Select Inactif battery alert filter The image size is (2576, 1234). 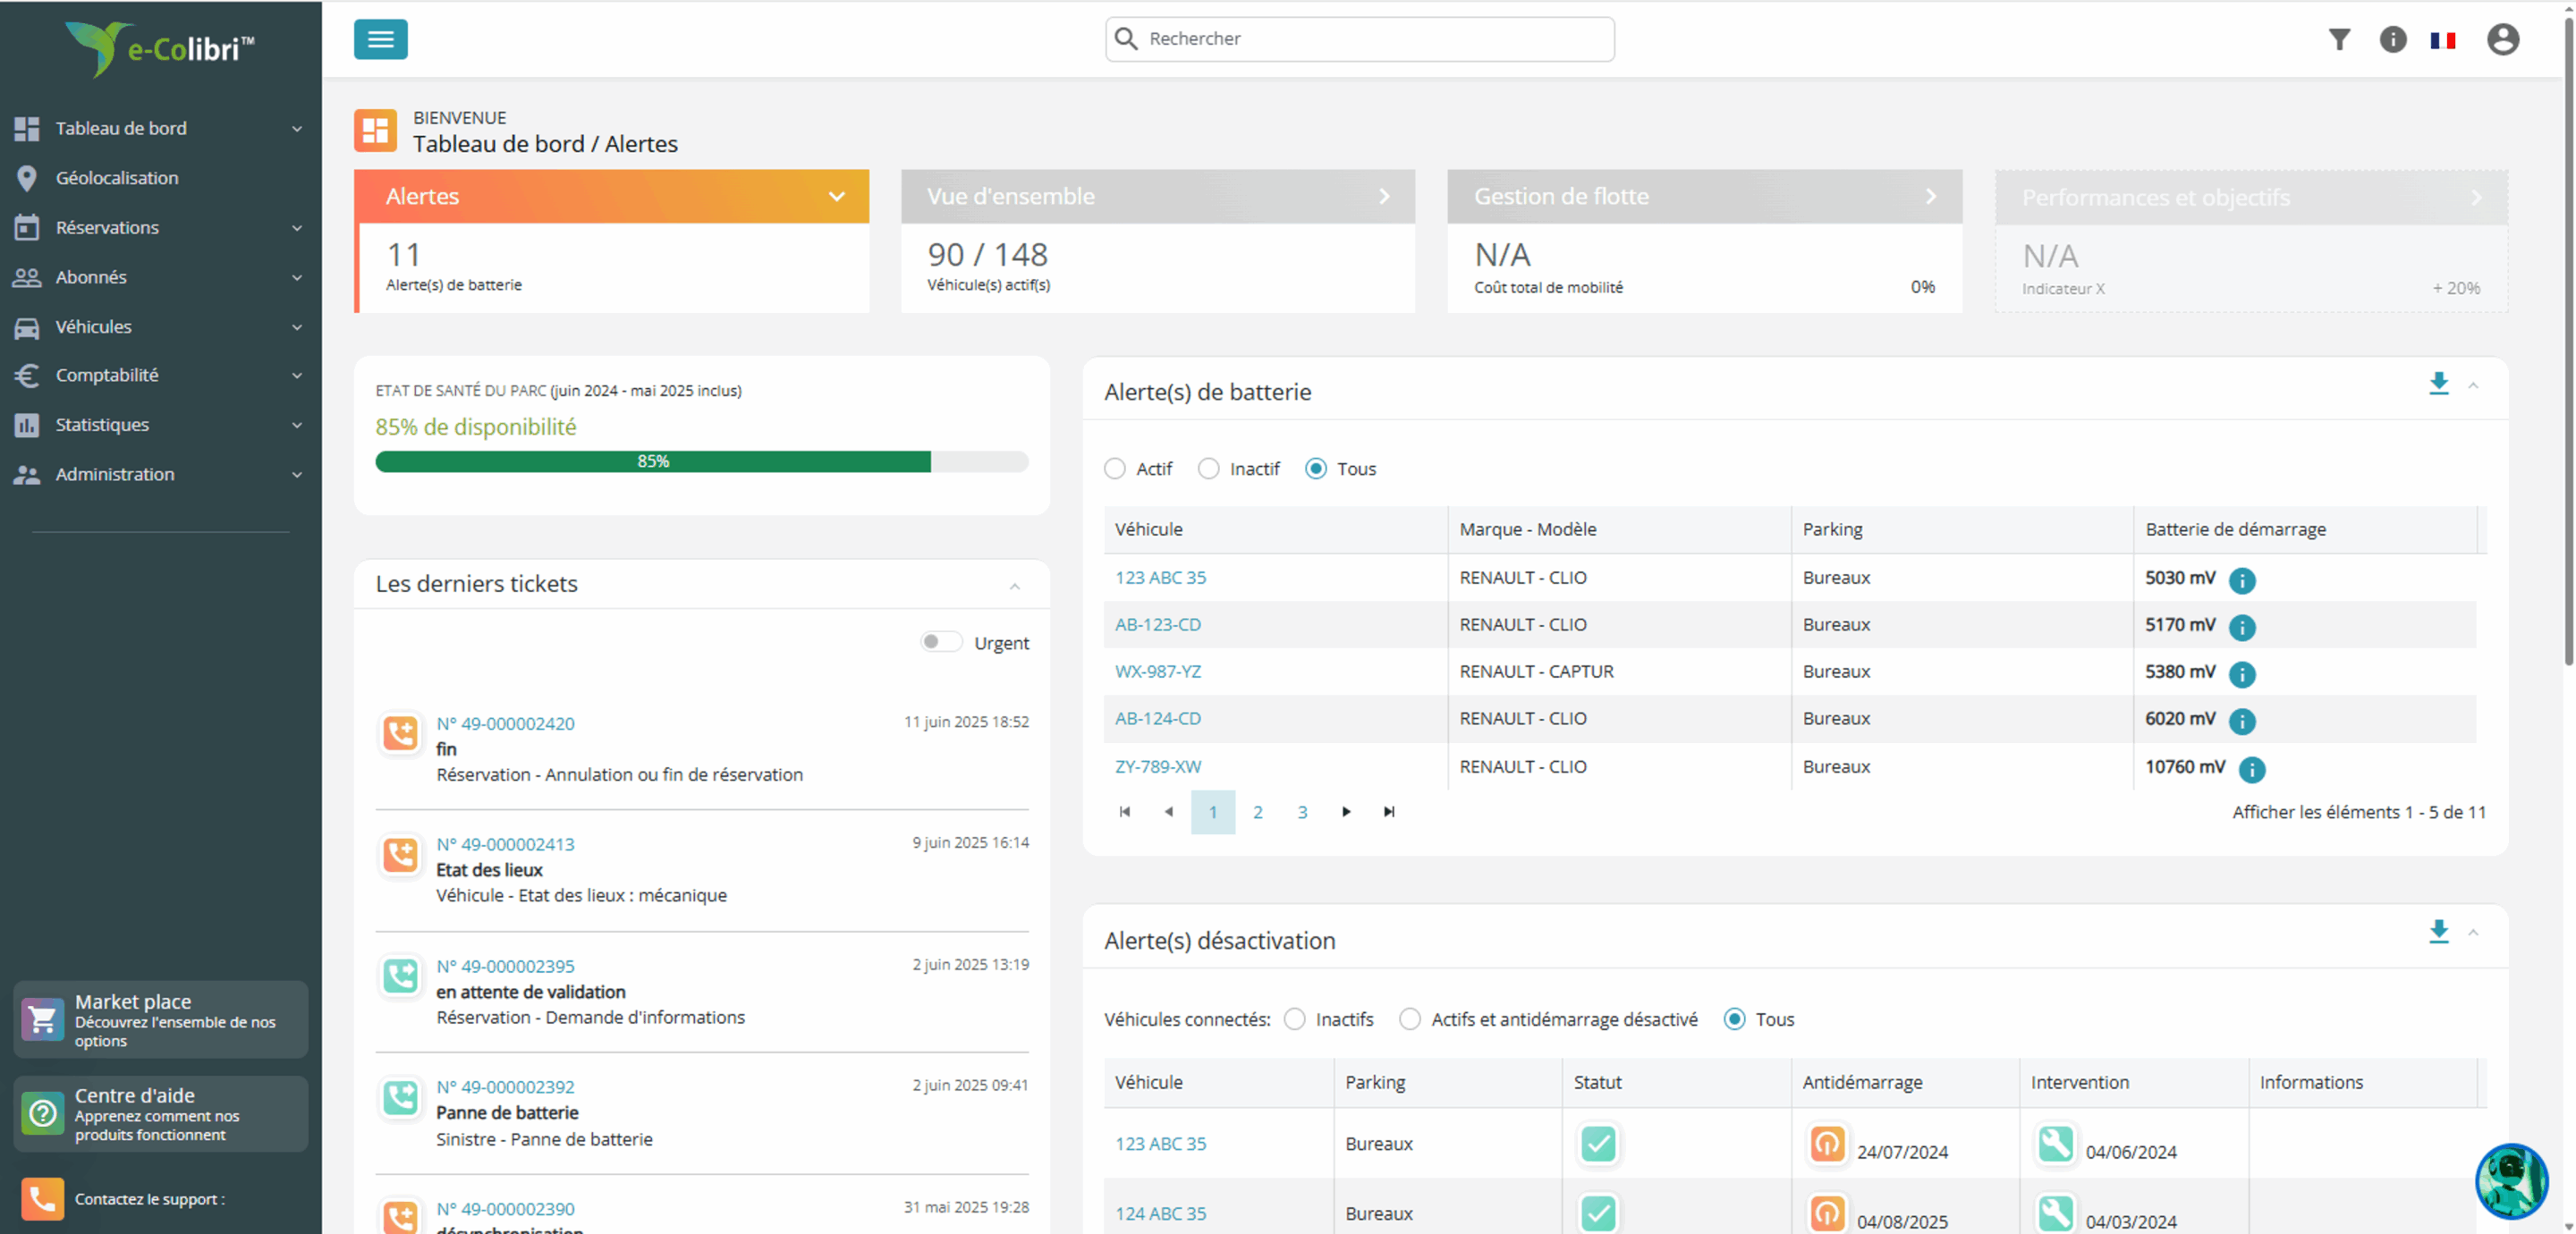(x=1208, y=468)
